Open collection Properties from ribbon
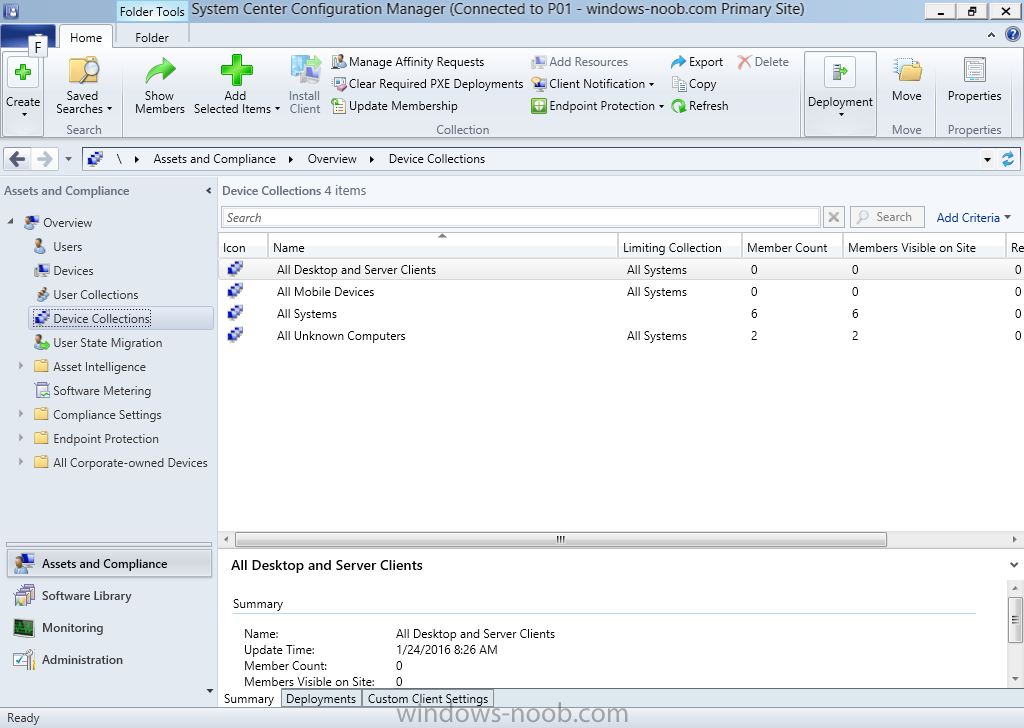Image resolution: width=1024 pixels, height=728 pixels. pos(974,80)
